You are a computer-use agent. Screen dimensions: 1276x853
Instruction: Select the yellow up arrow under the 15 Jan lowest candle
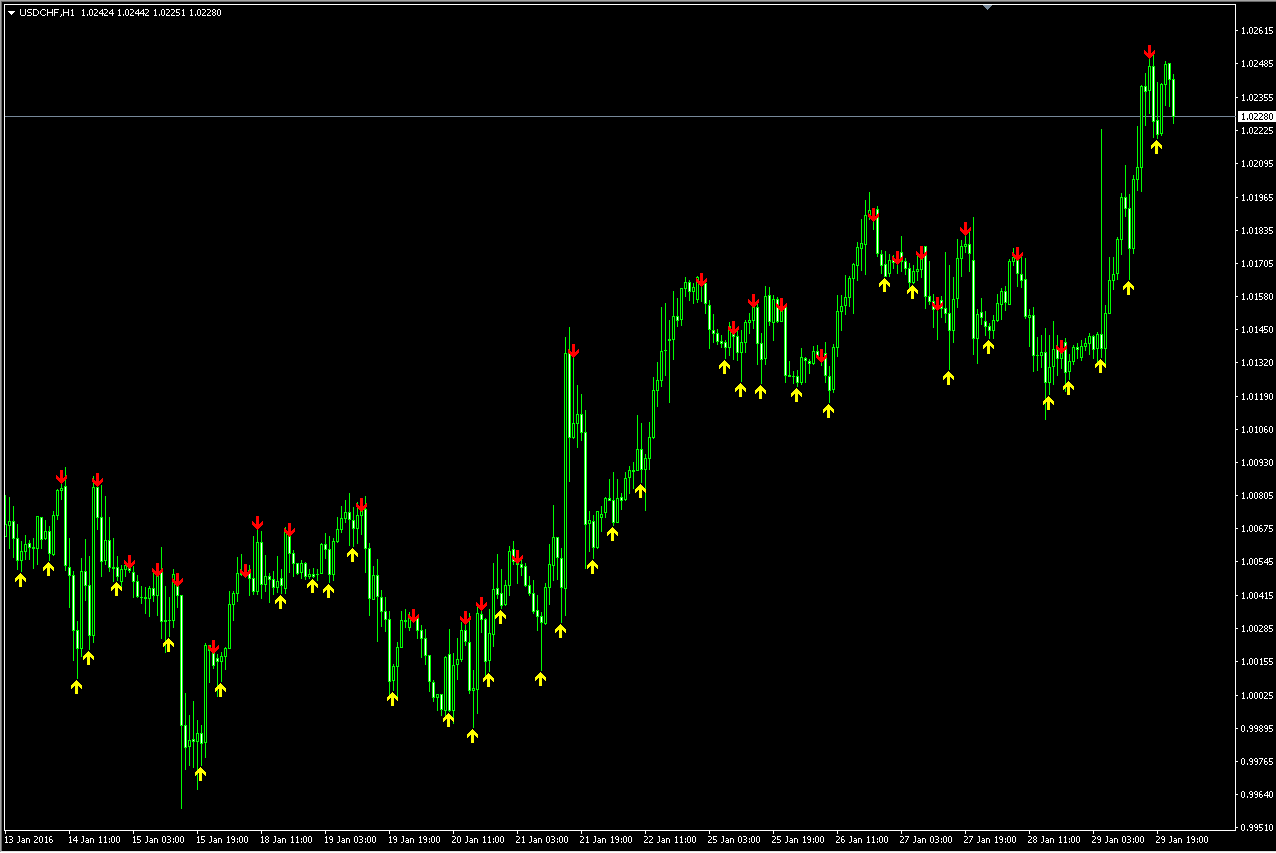coord(200,773)
